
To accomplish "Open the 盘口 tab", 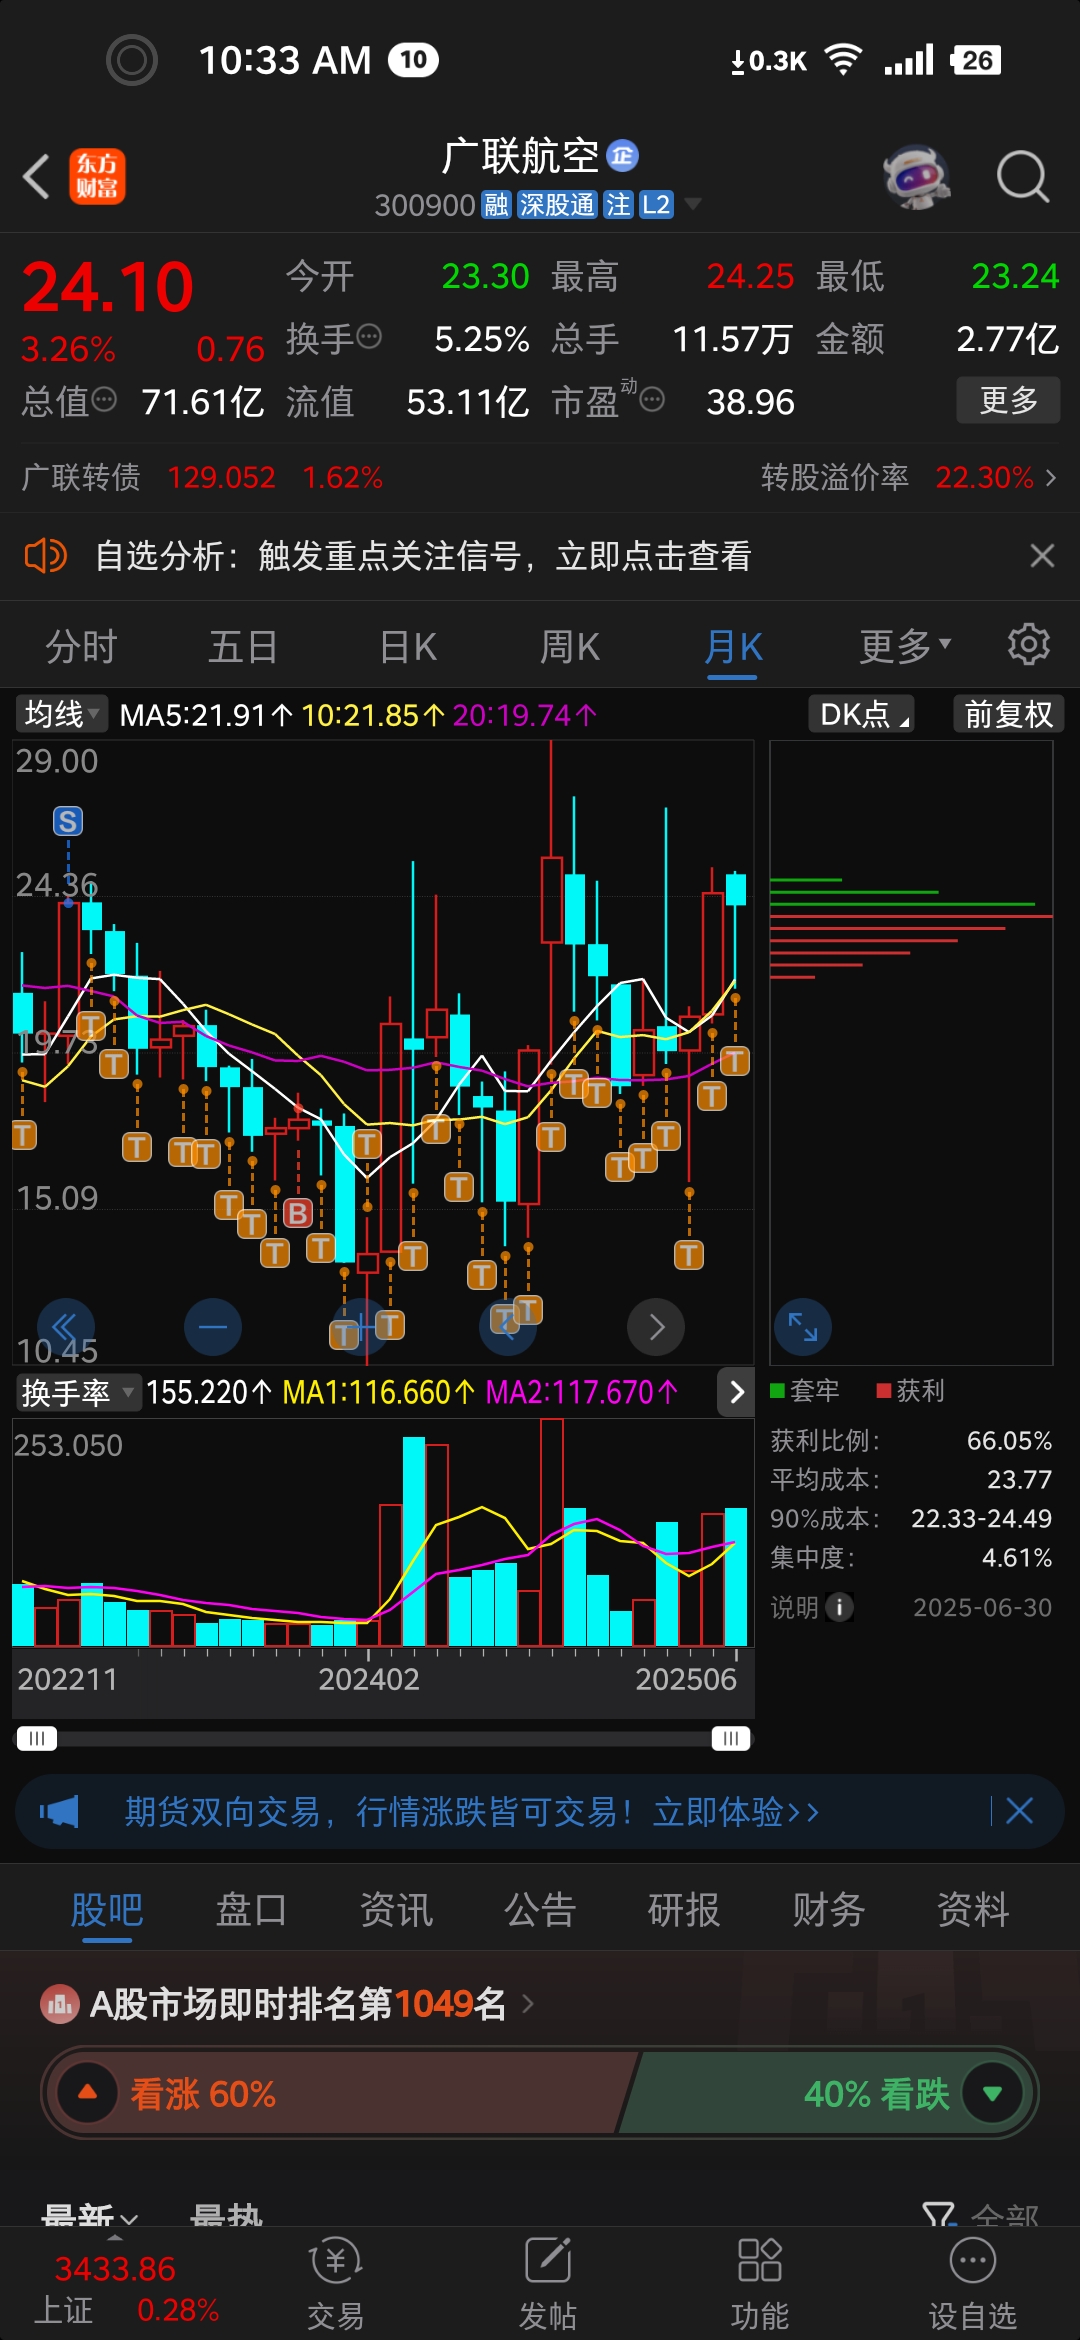I will coord(251,1910).
